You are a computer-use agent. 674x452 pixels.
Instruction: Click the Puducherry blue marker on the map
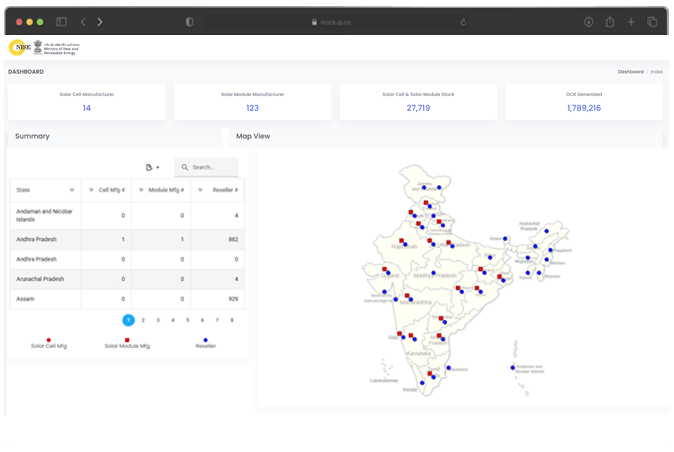[x=448, y=368]
